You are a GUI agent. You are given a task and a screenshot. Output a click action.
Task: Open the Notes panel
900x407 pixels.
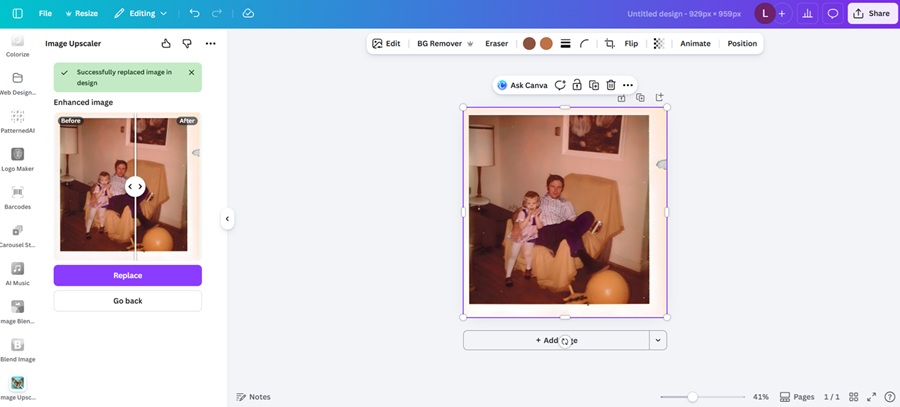coord(253,397)
